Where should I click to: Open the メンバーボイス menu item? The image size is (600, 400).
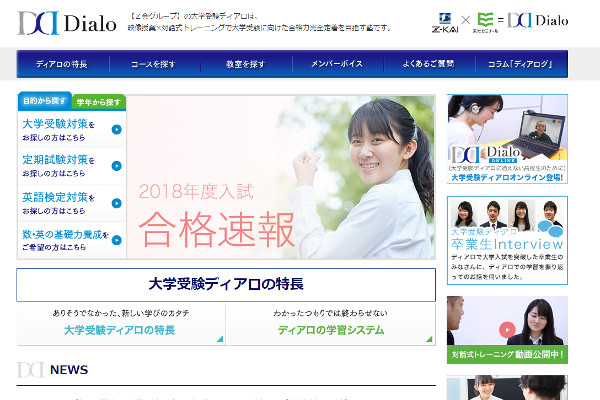[337, 64]
